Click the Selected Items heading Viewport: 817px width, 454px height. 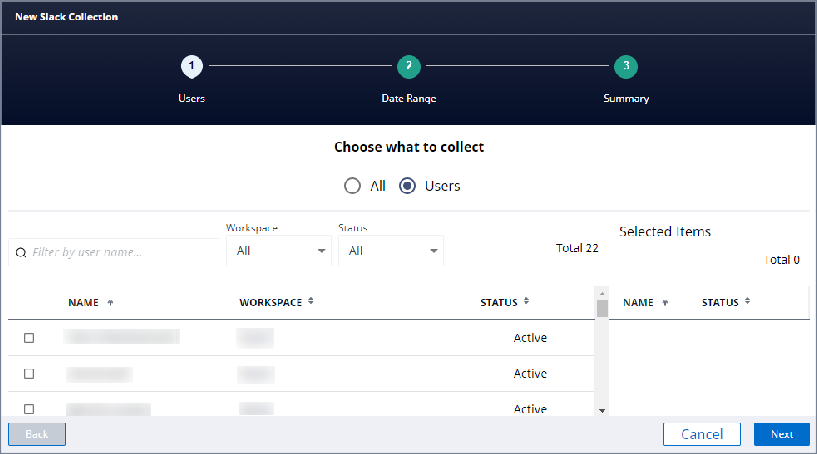click(665, 231)
